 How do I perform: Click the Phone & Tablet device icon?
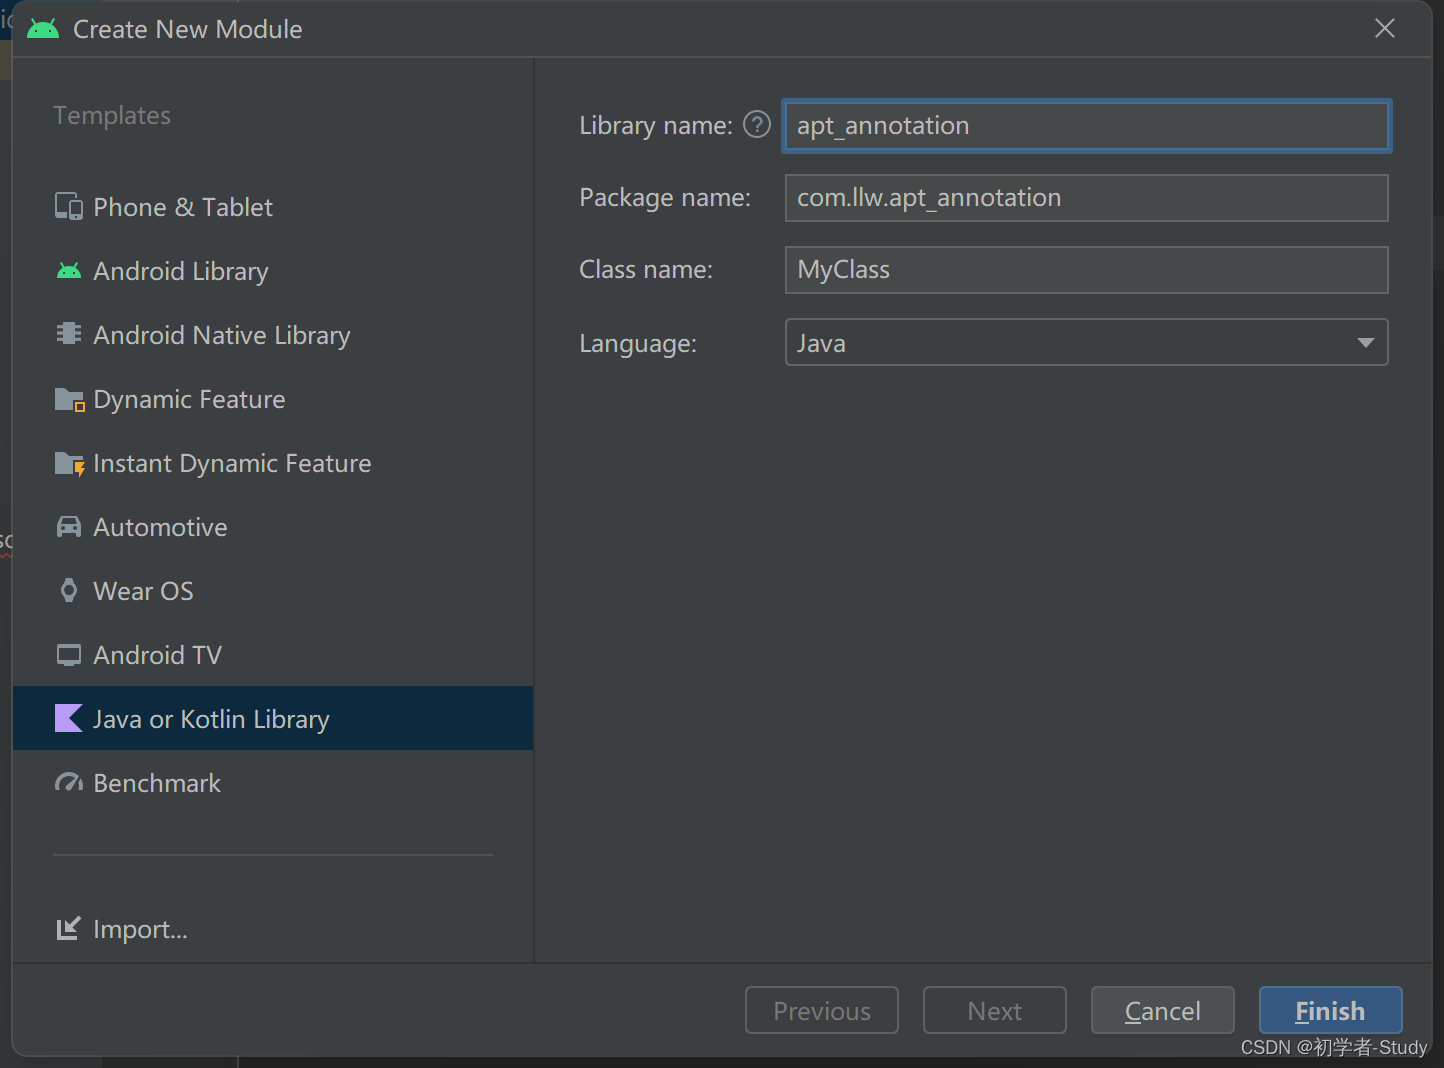tap(69, 207)
